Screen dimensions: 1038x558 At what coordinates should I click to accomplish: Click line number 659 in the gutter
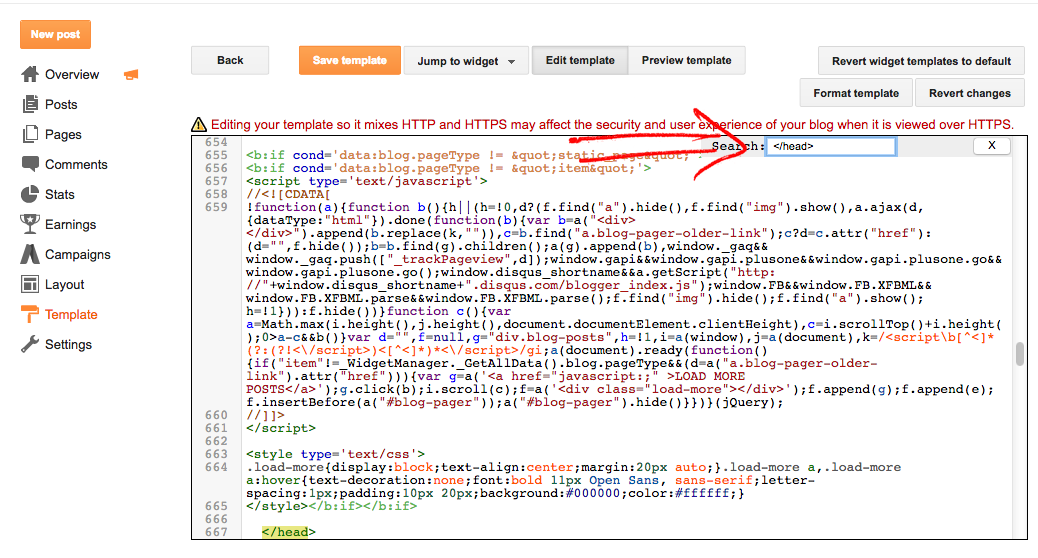click(216, 207)
